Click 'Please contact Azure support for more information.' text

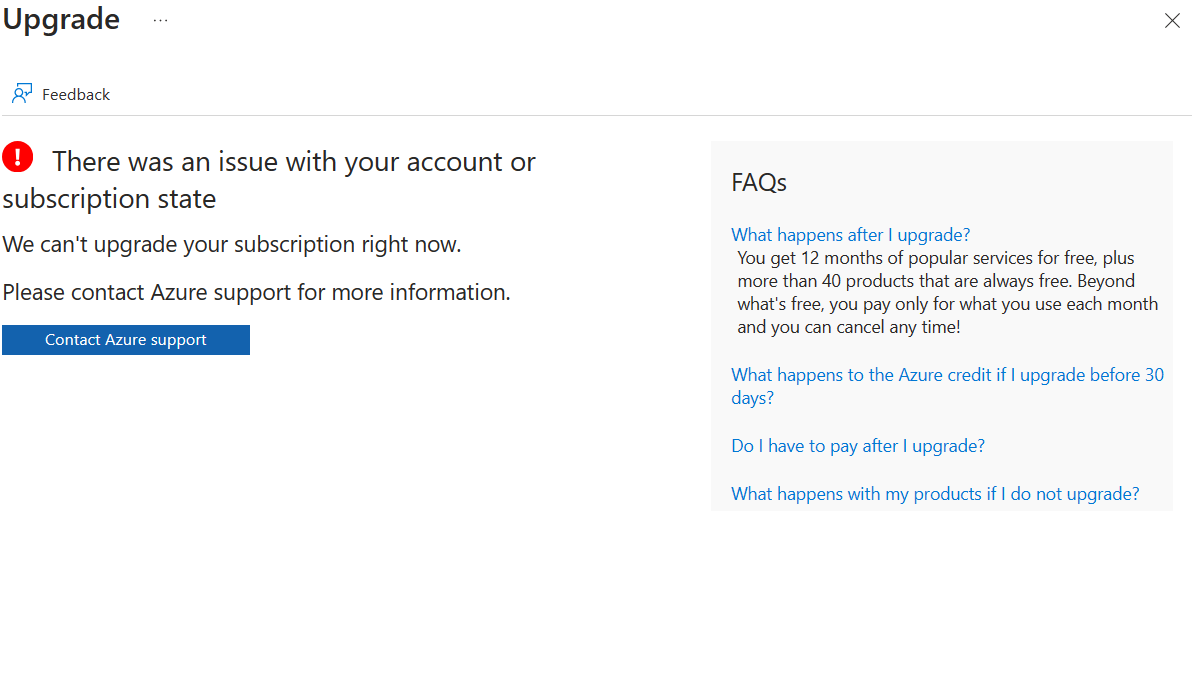coord(256,292)
